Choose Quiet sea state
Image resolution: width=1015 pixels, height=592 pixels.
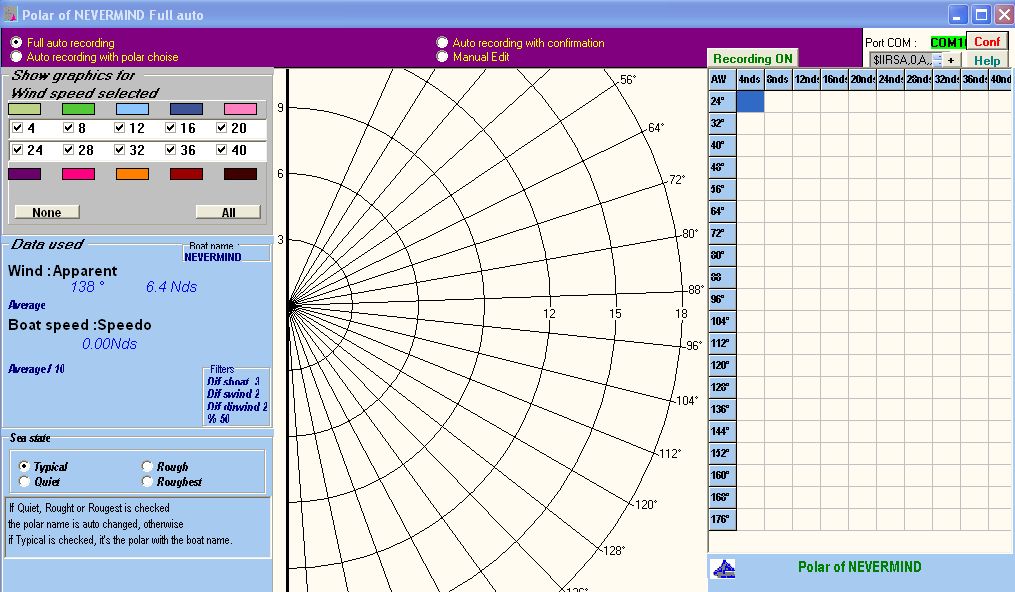24,481
